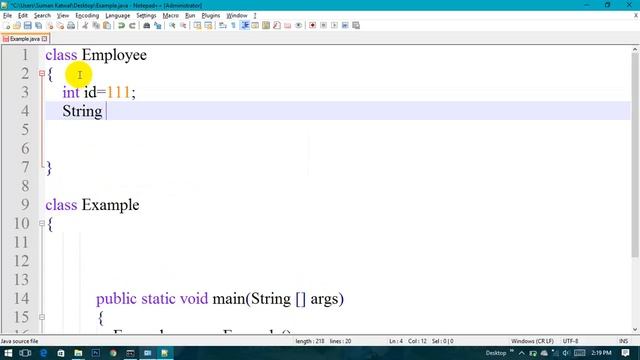Open the Search menu
Image resolution: width=640 pixels, height=360 pixels.
point(42,16)
